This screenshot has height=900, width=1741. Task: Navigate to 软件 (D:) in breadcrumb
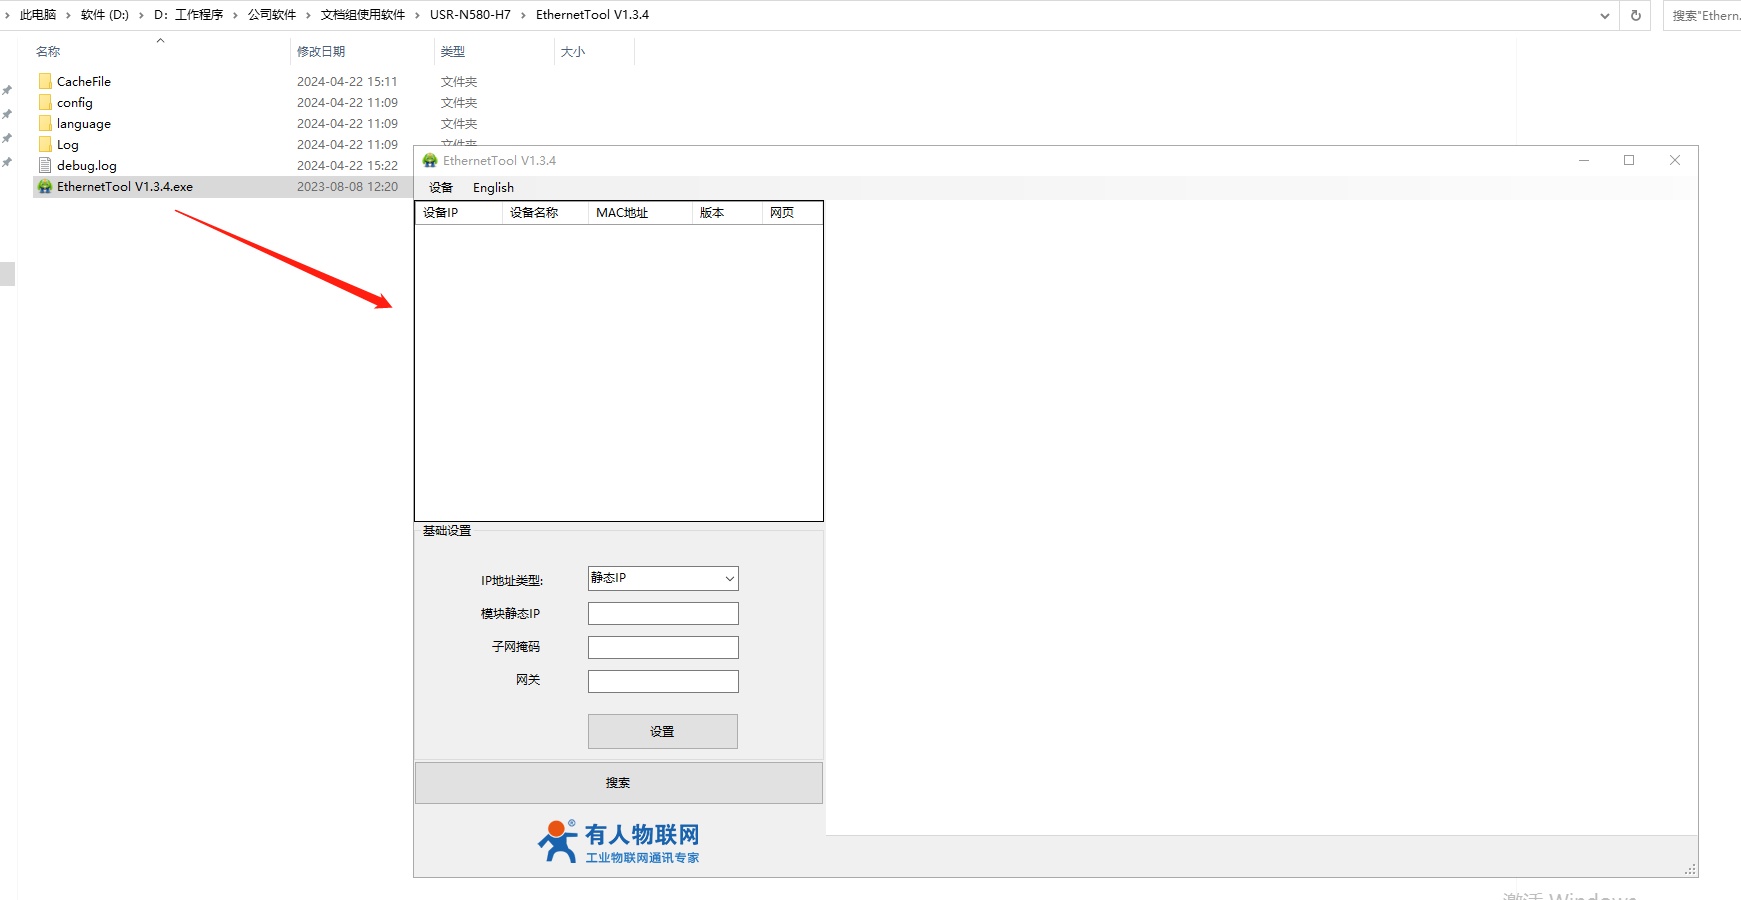coord(105,15)
